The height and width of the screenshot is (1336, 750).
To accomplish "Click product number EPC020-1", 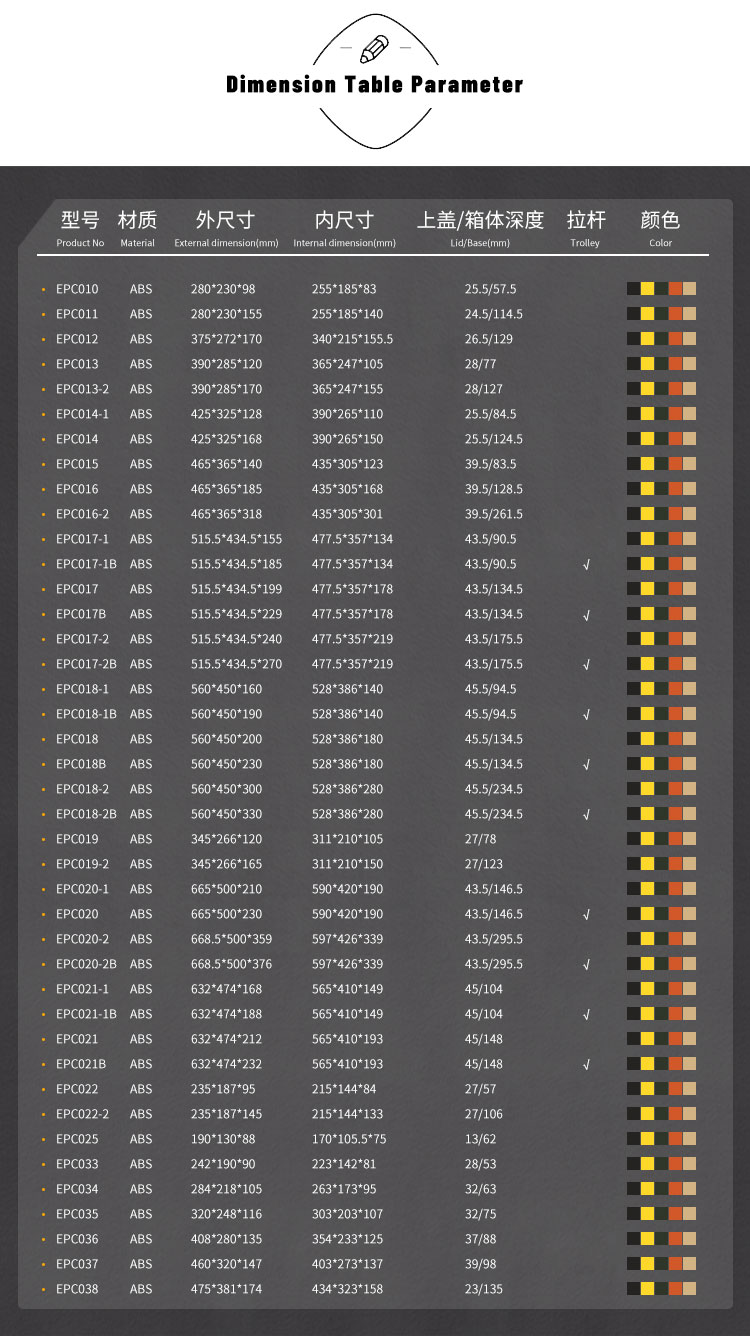I will (x=83, y=889).
